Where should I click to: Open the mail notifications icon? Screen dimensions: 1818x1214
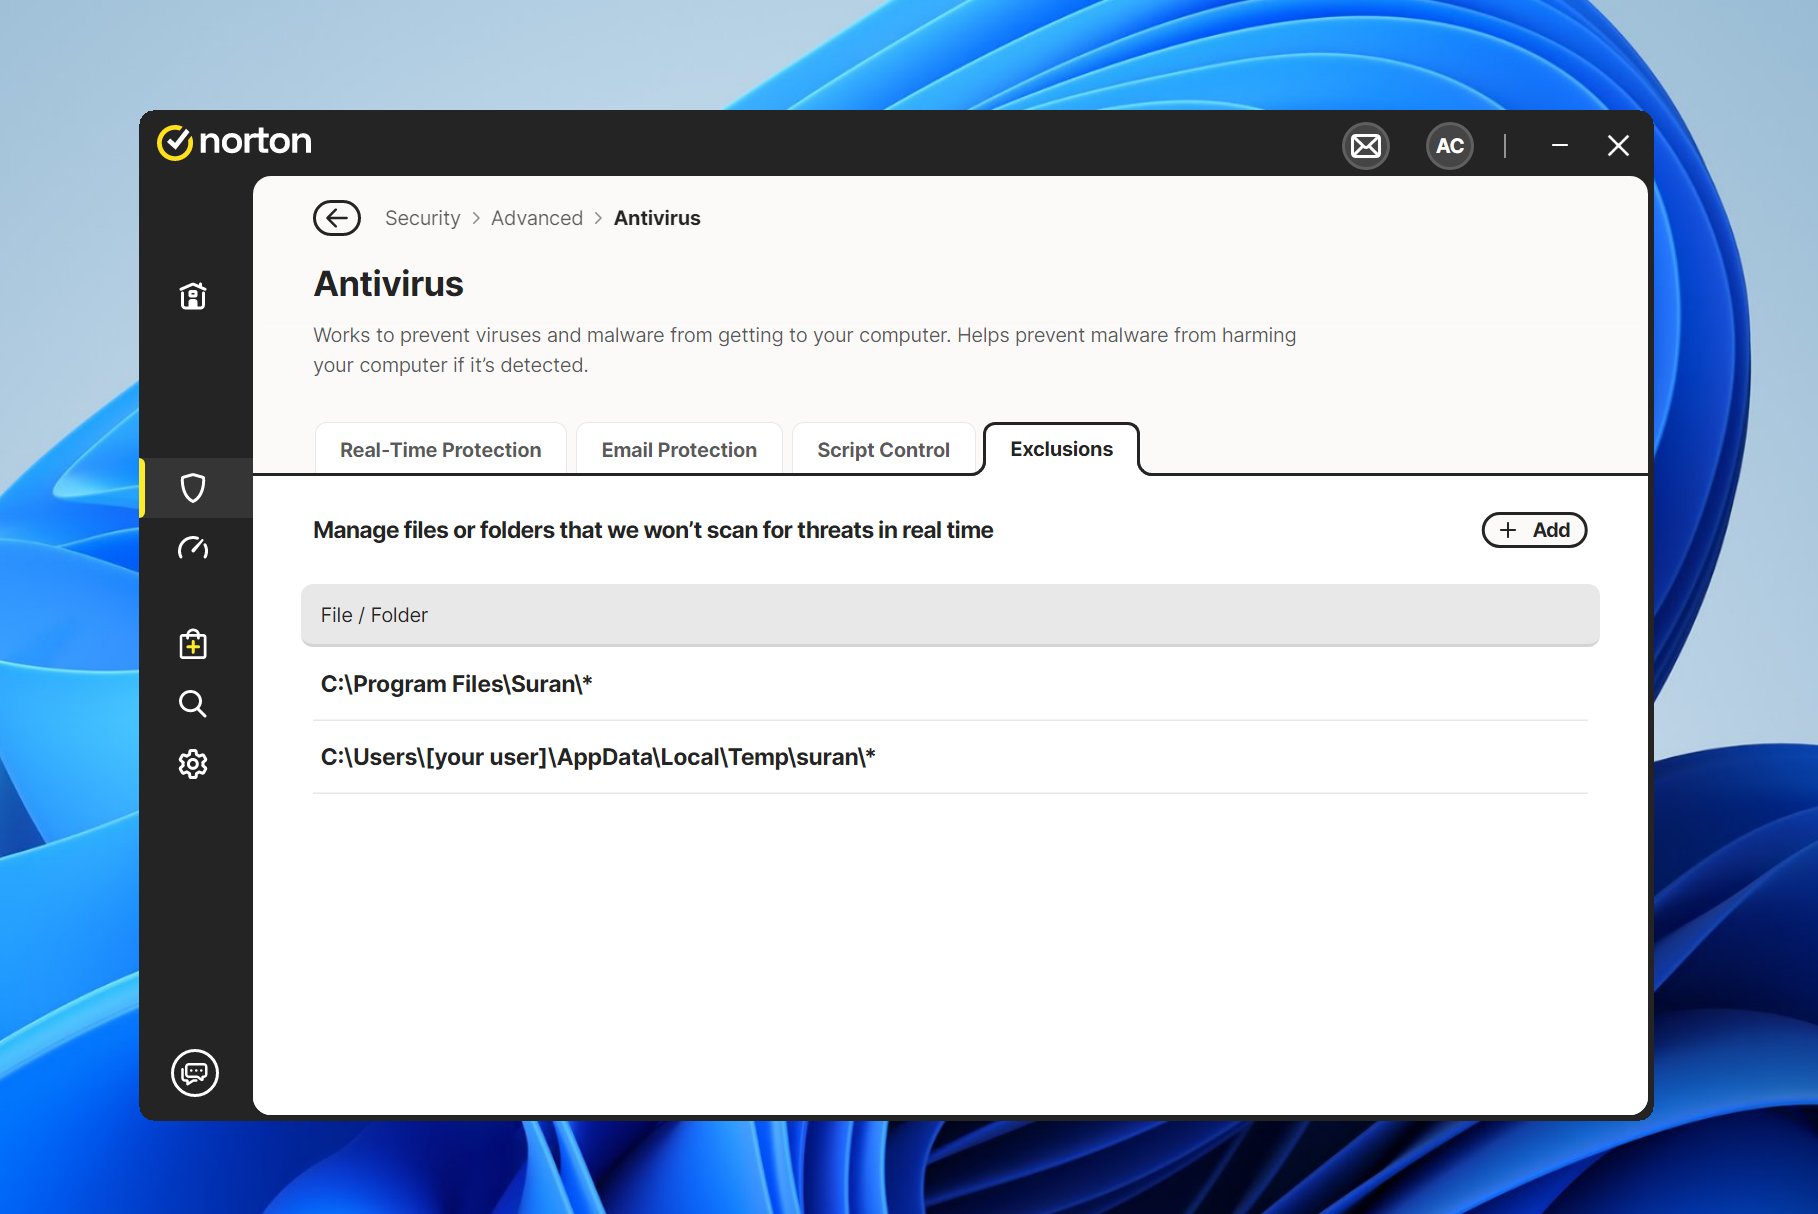(x=1366, y=146)
